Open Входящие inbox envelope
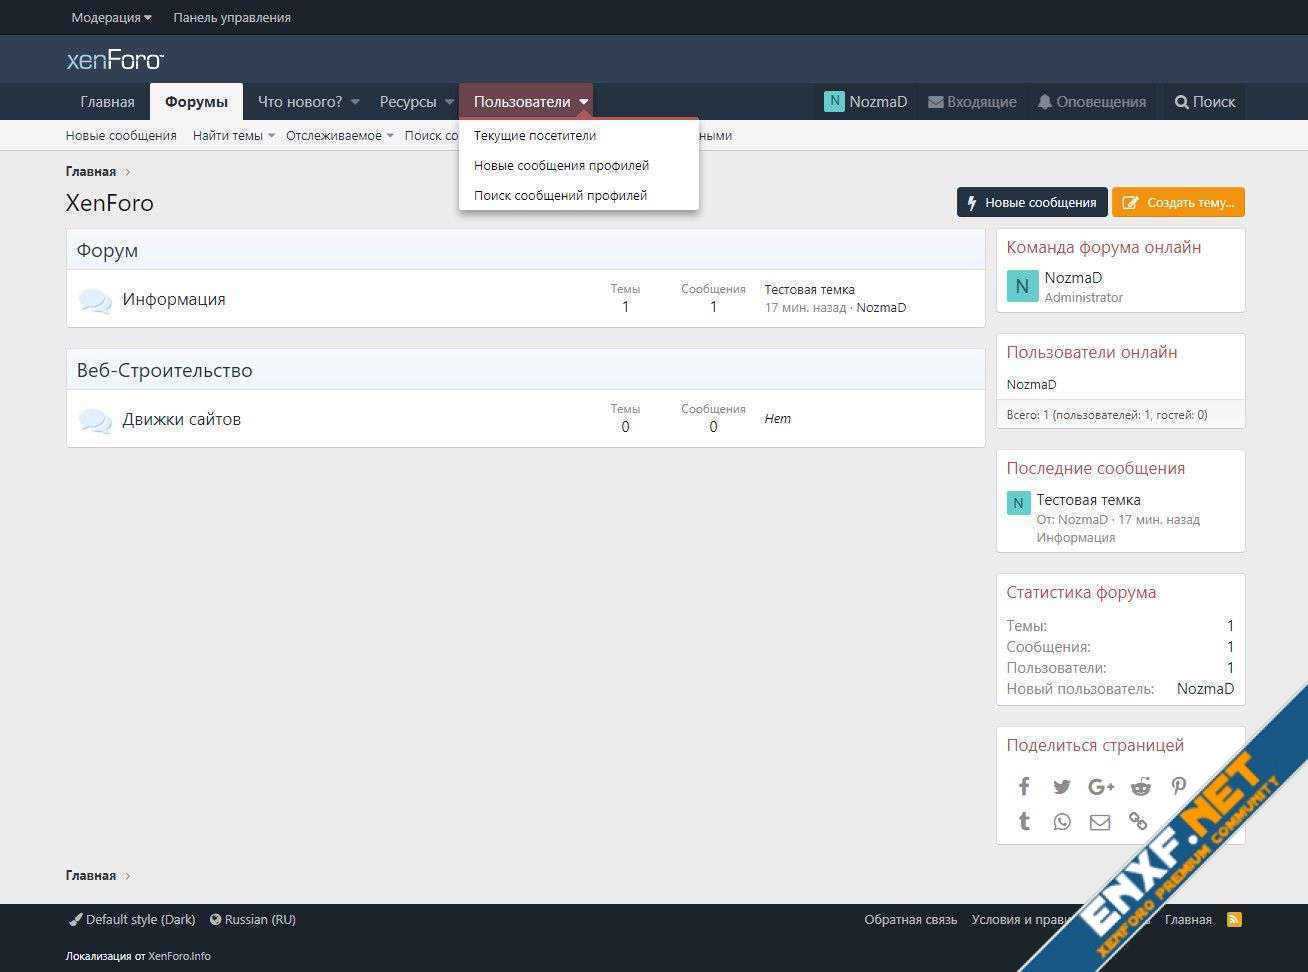 (x=972, y=102)
